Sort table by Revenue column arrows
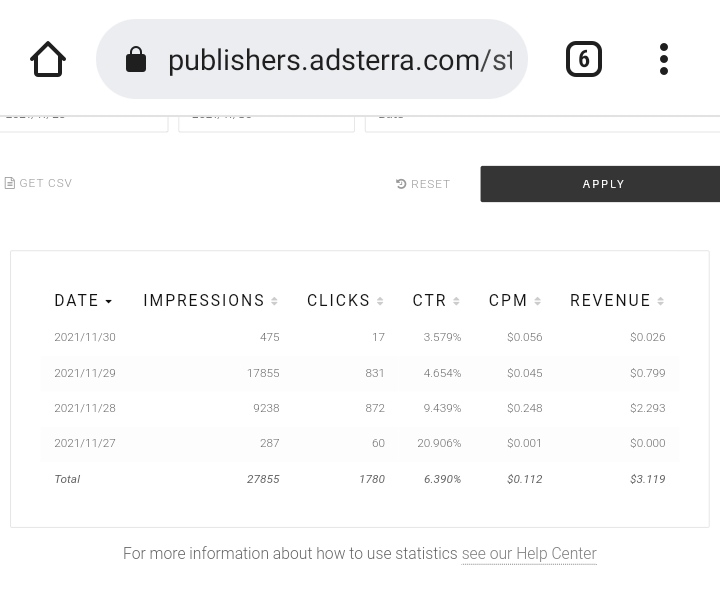Viewport: 720px width, 607px height. (x=661, y=301)
